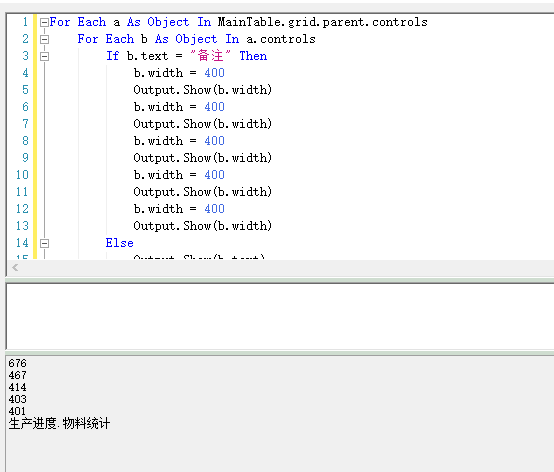The width and height of the screenshot is (554, 472).
Task: Collapse the inner For Each block on line 2
Action: coord(44,39)
